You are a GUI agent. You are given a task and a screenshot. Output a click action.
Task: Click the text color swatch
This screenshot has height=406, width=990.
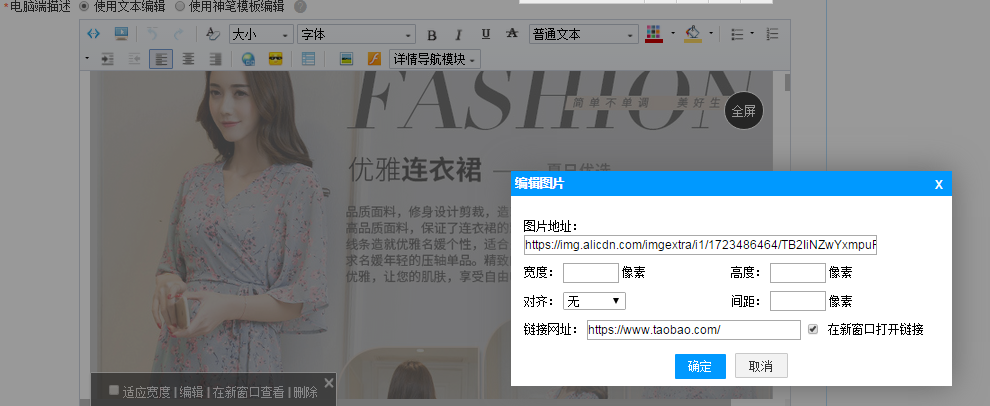[x=654, y=34]
